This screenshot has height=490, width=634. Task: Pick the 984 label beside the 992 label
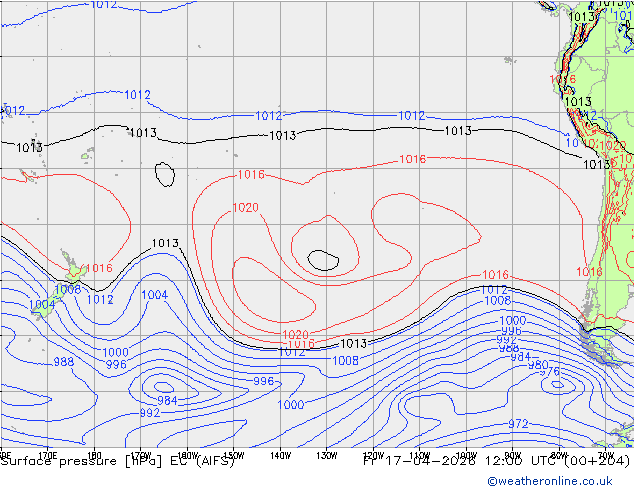(167, 401)
